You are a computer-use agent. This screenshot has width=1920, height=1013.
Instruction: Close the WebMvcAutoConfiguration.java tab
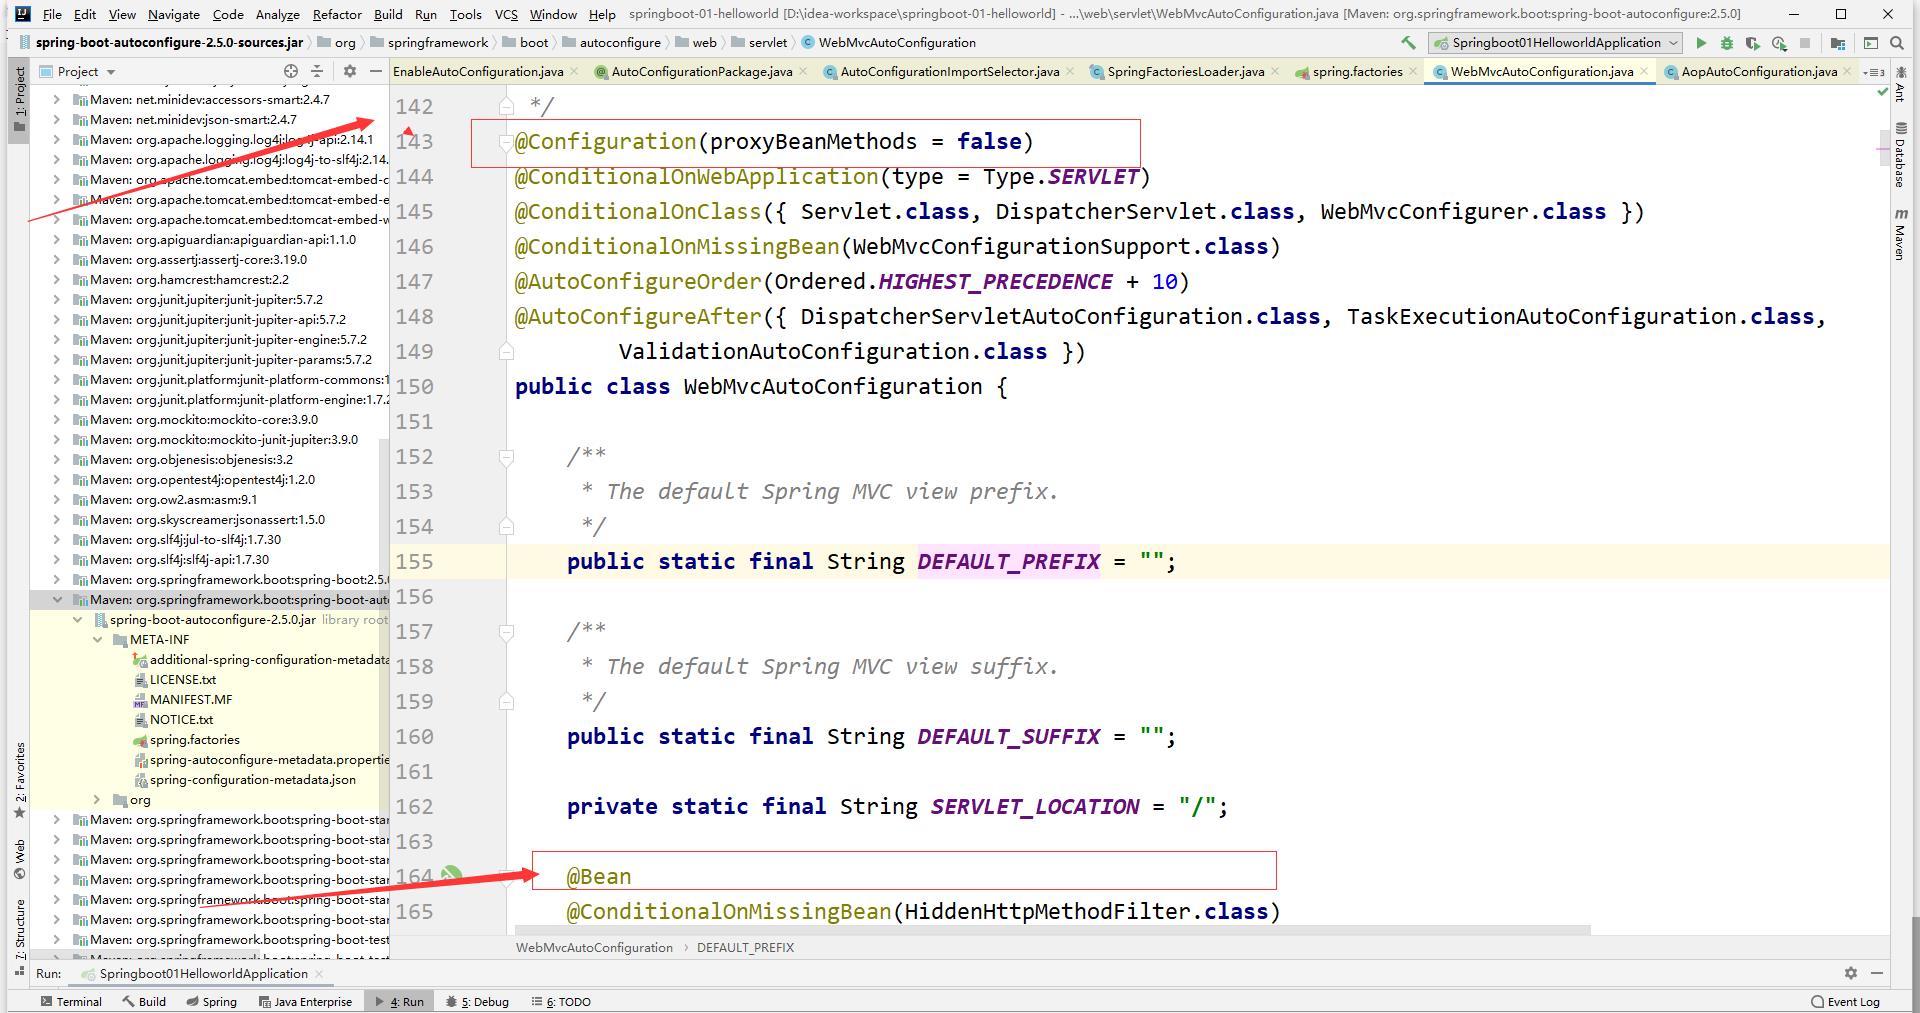[x=1644, y=71]
